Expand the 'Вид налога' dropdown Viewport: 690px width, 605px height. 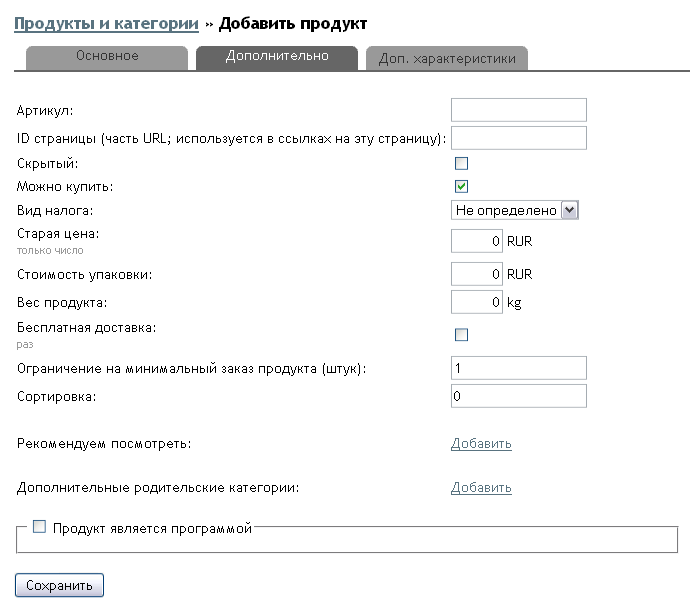click(515, 210)
